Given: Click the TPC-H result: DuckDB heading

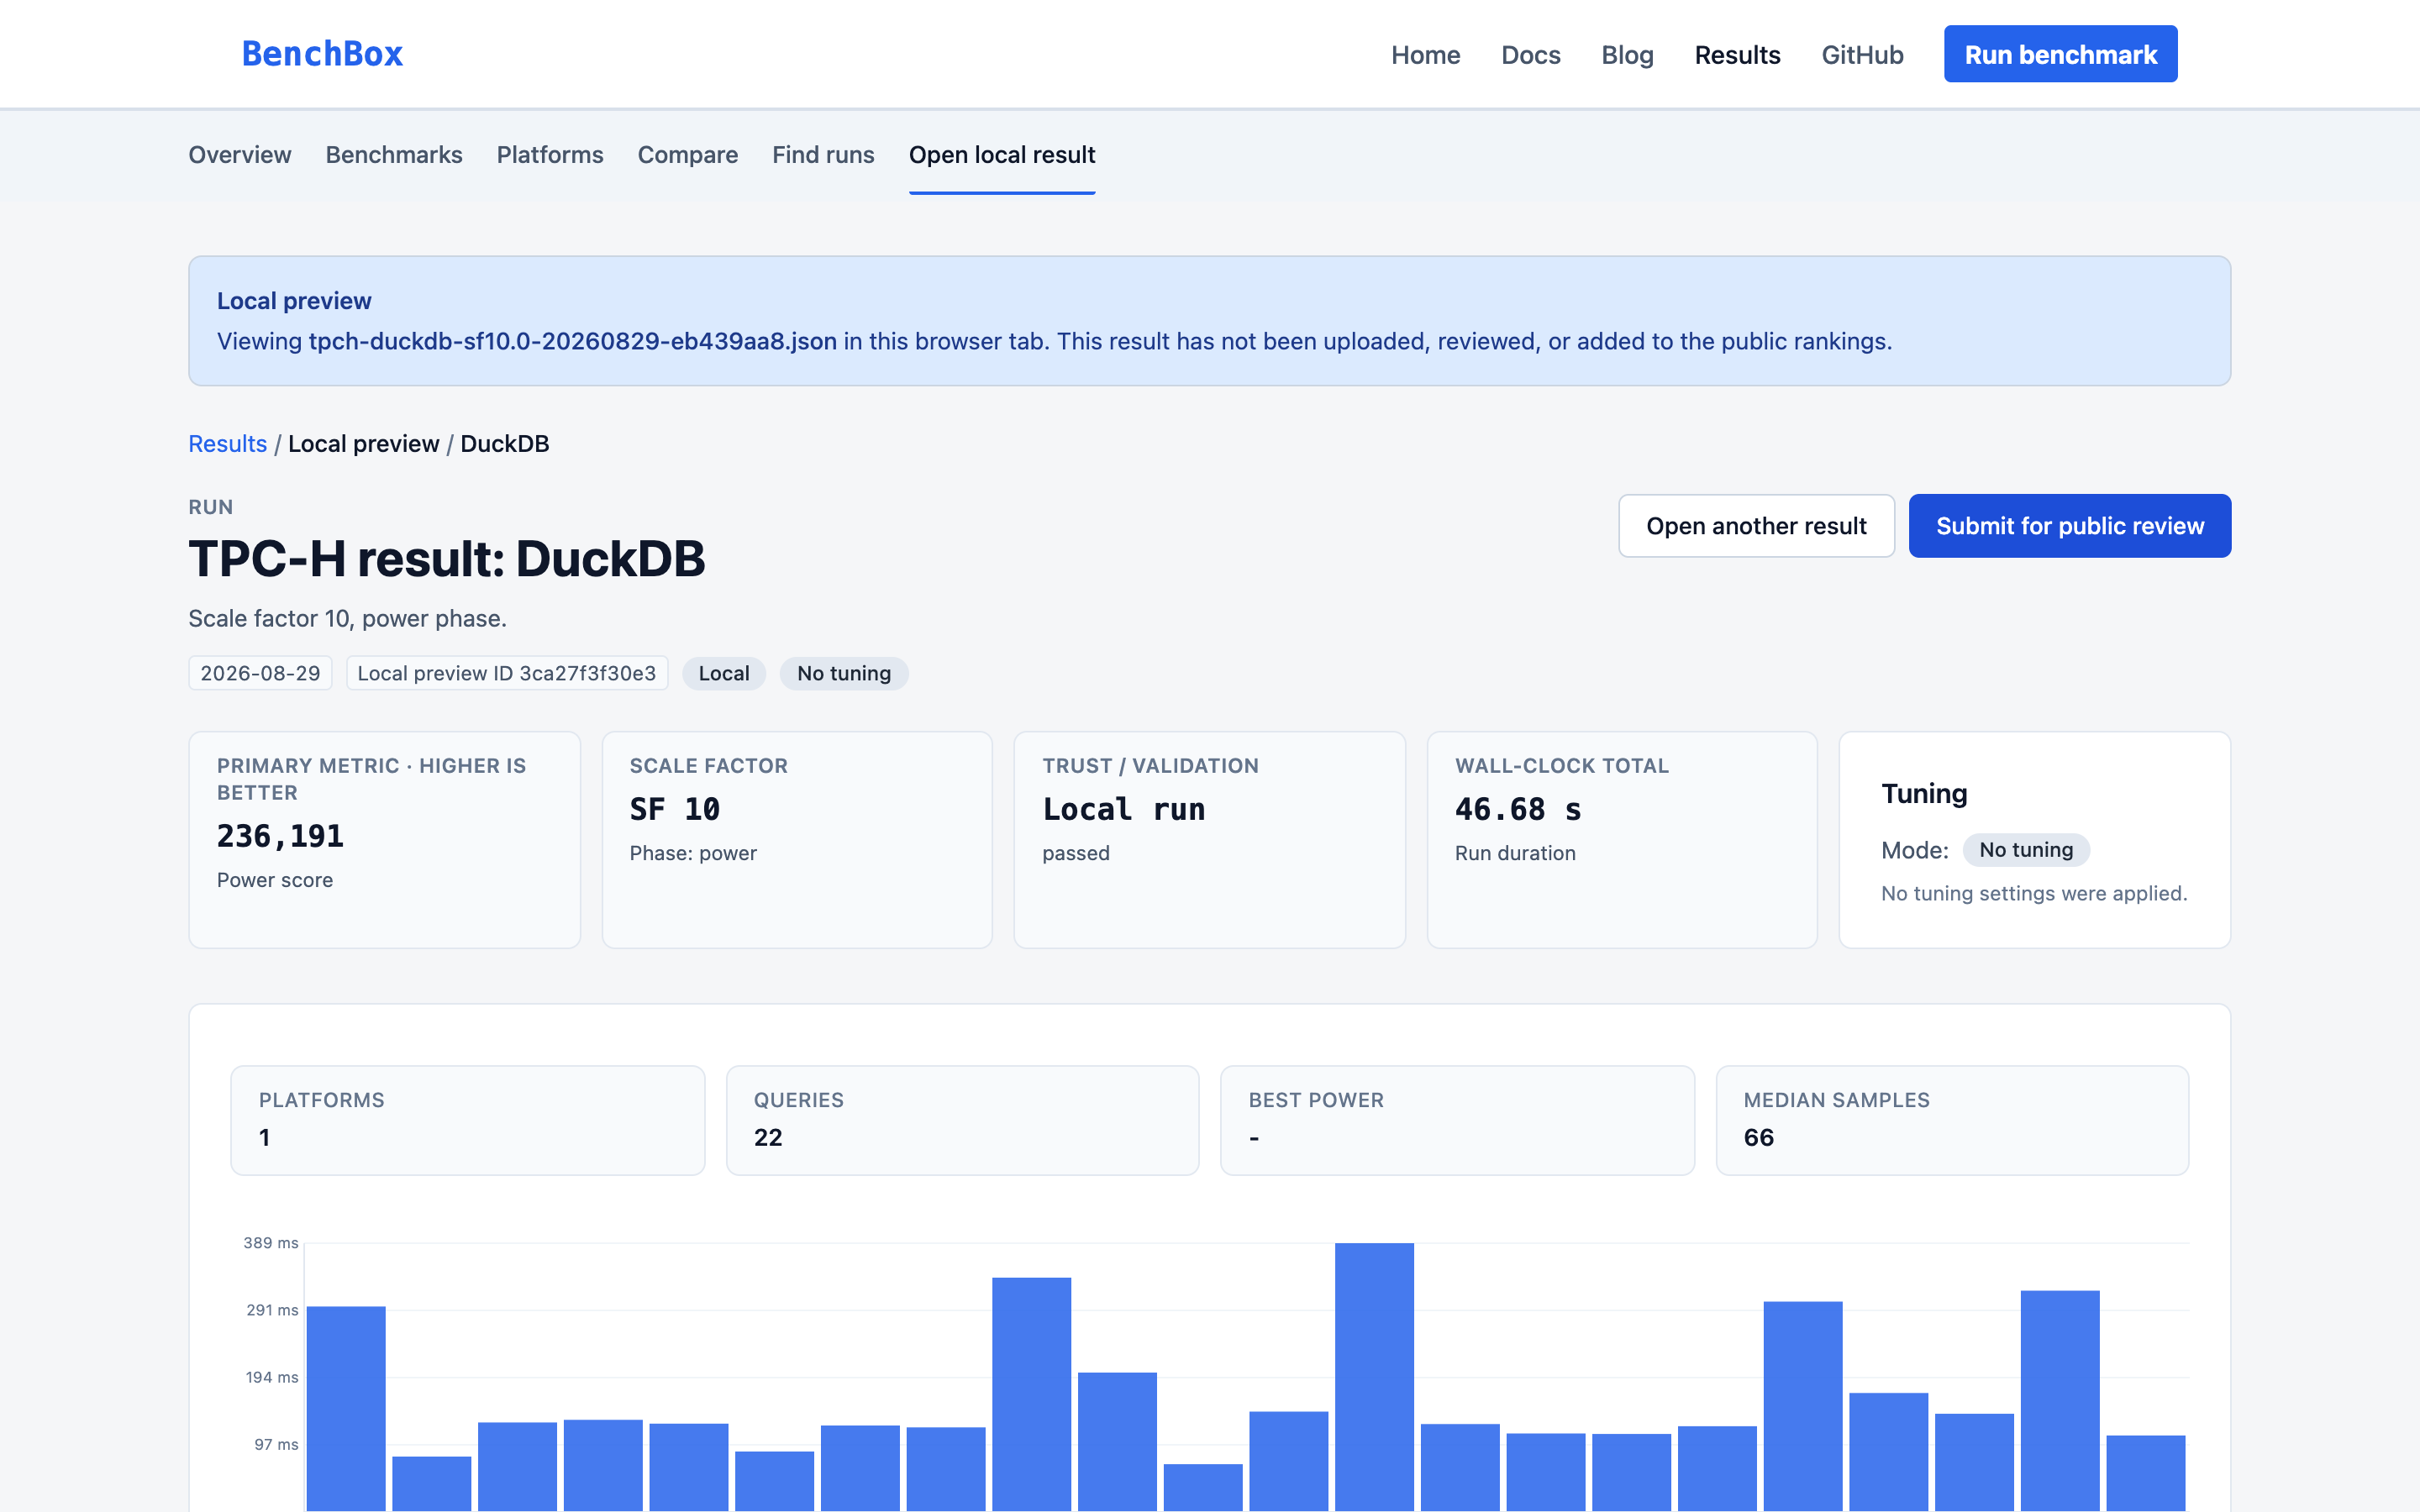Looking at the screenshot, I should tap(447, 559).
